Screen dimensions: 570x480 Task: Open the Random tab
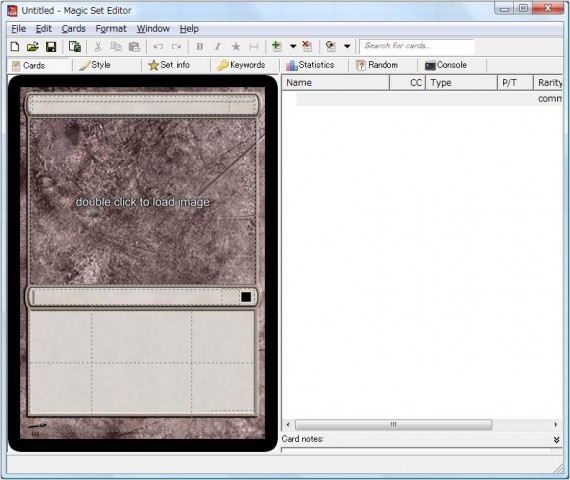(377, 65)
